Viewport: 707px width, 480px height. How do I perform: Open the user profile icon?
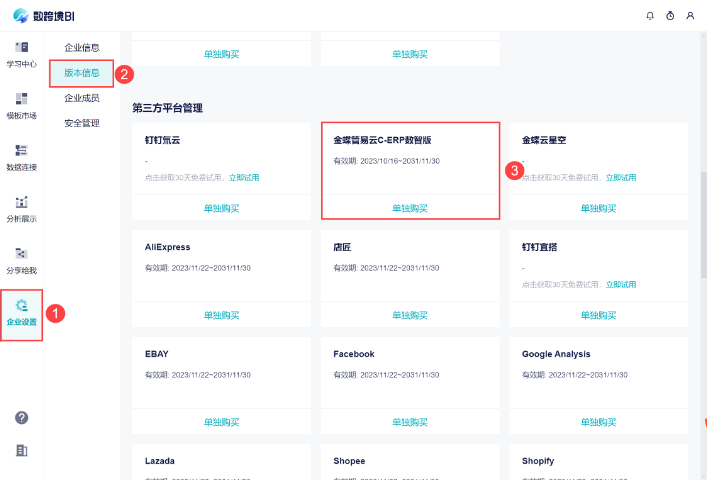point(690,16)
